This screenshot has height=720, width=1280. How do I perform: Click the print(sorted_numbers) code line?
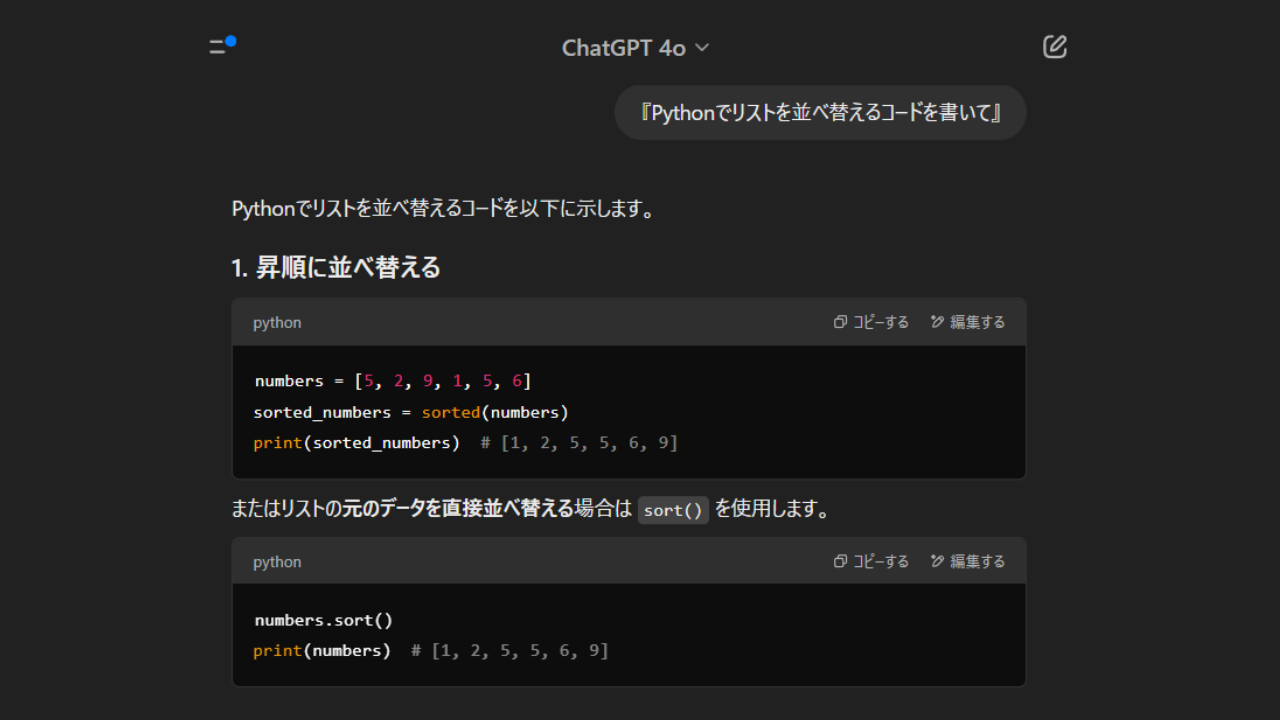click(357, 442)
